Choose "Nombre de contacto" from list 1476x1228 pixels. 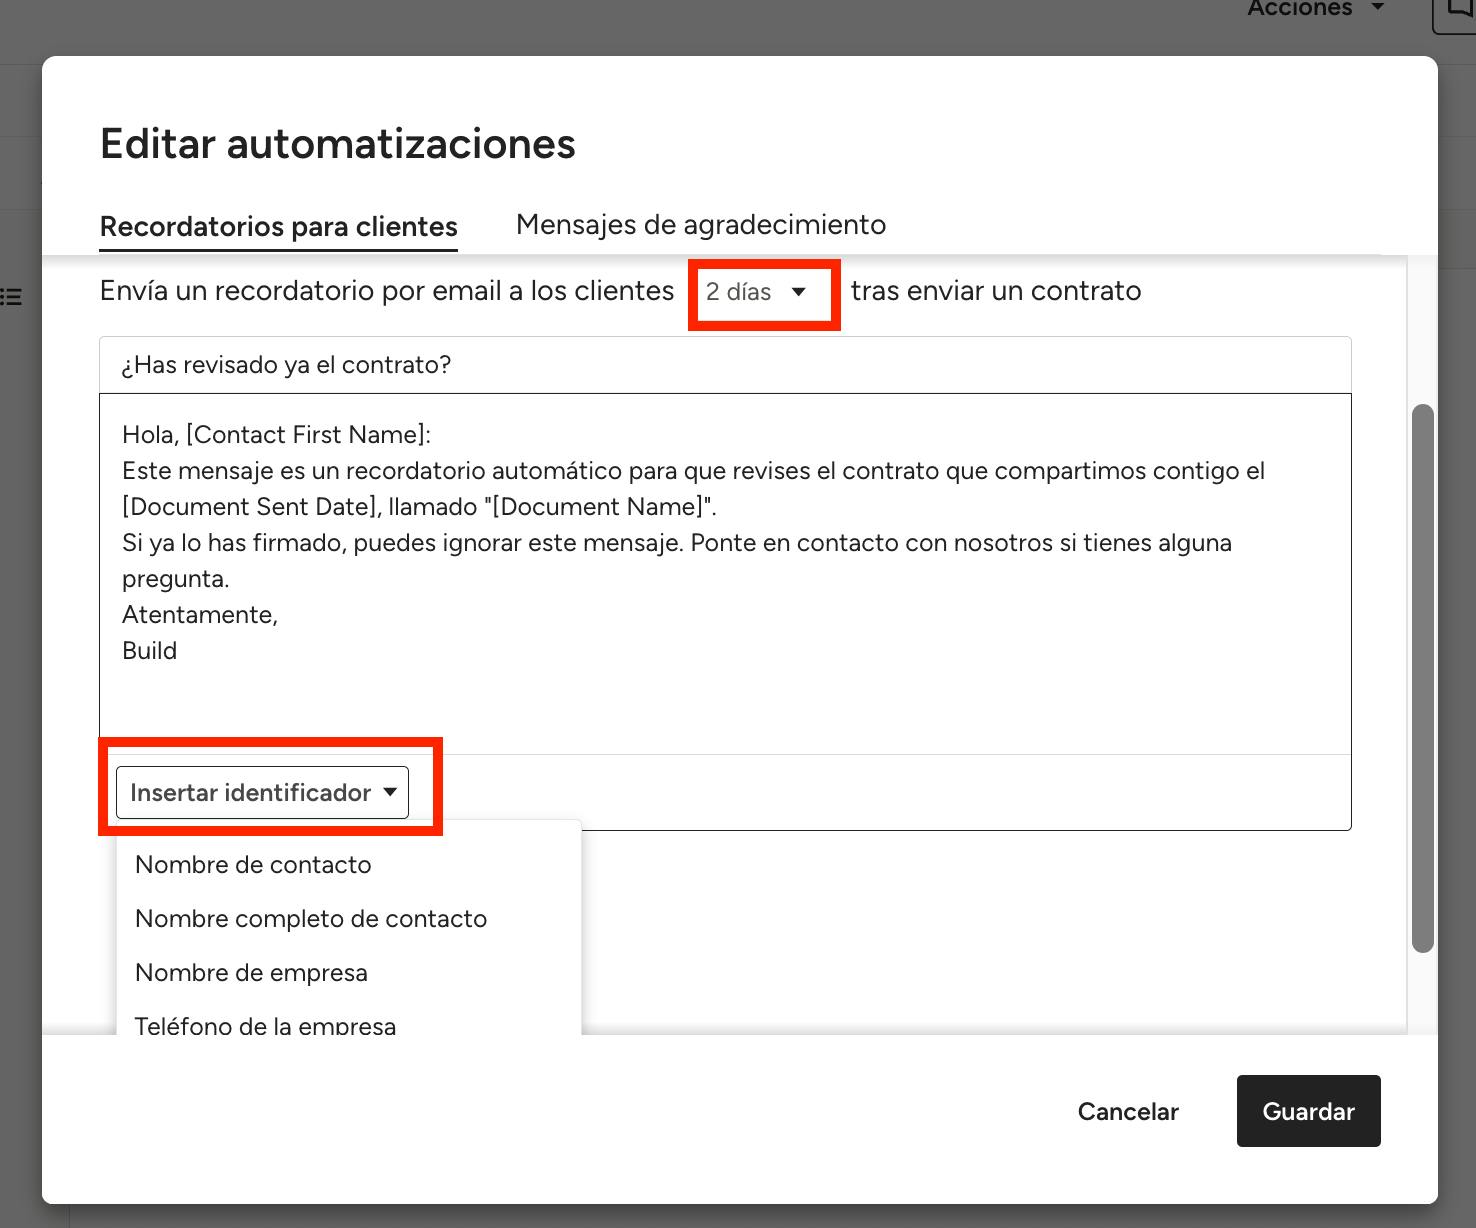253,865
